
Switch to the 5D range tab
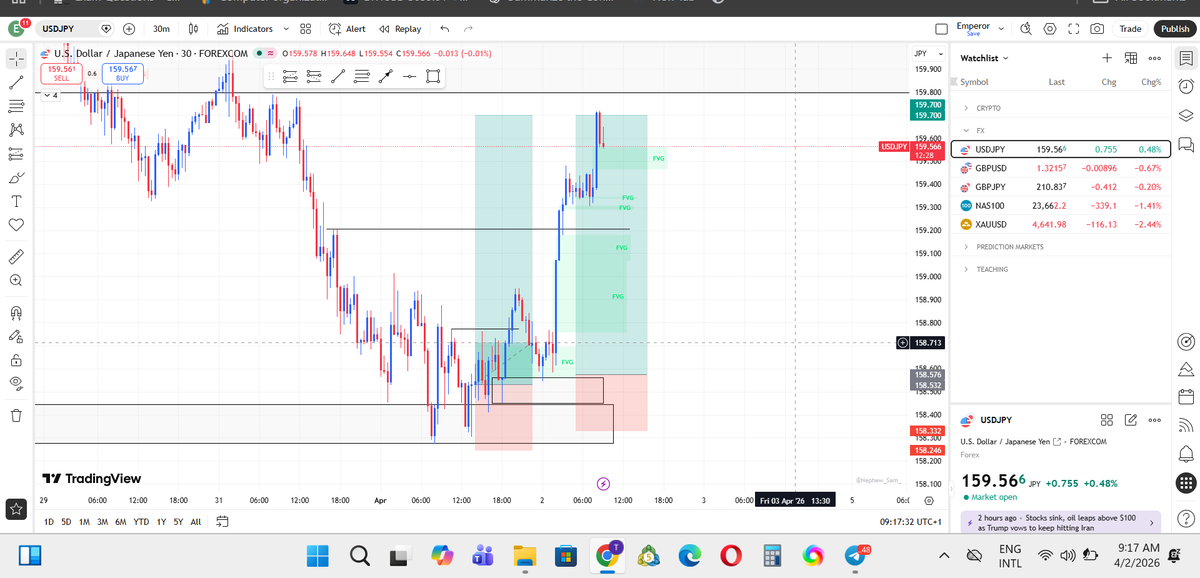[x=66, y=522]
